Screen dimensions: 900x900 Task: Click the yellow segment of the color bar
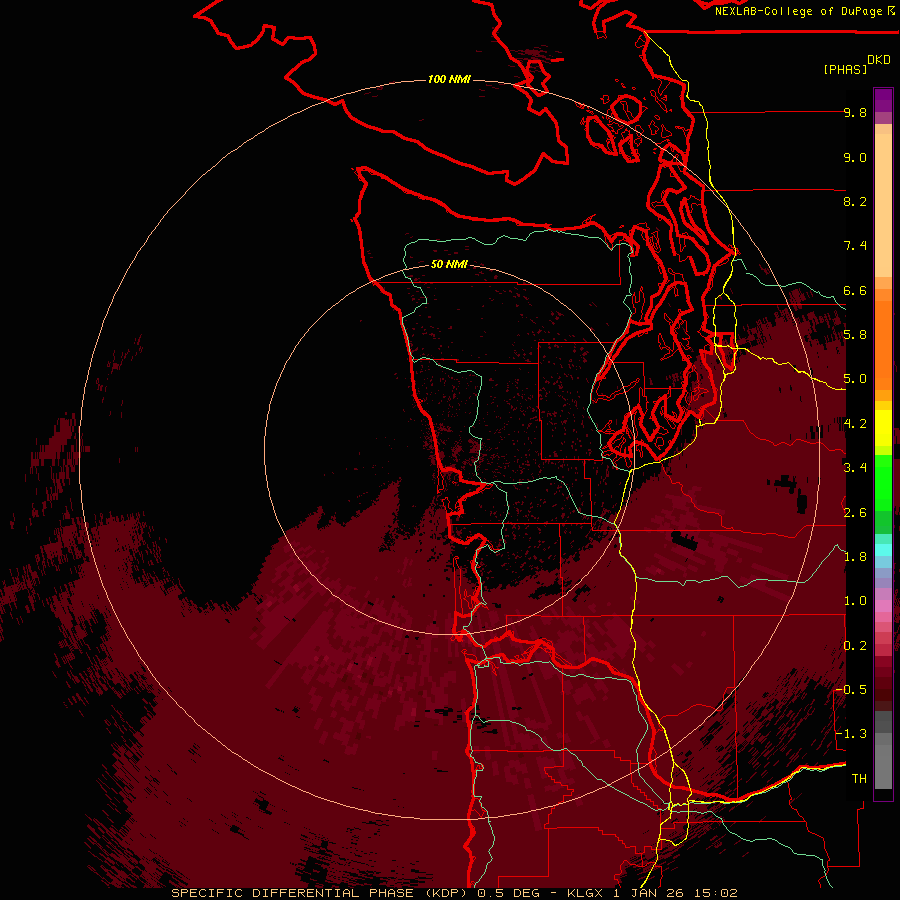[x=883, y=428]
